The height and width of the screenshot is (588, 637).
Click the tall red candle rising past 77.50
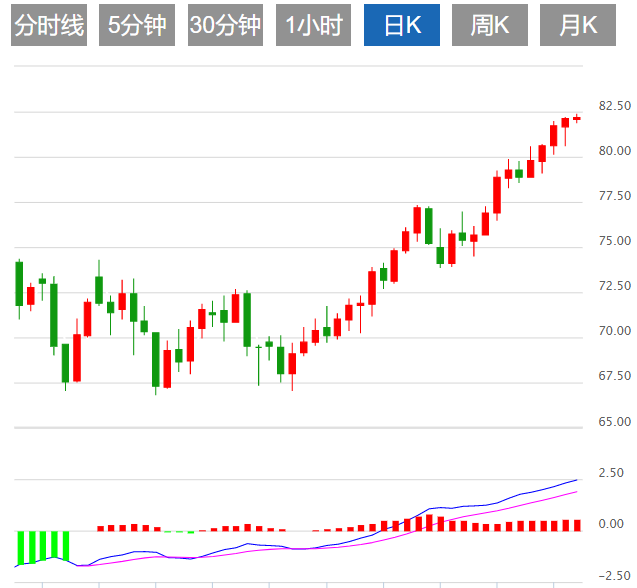pos(497,196)
